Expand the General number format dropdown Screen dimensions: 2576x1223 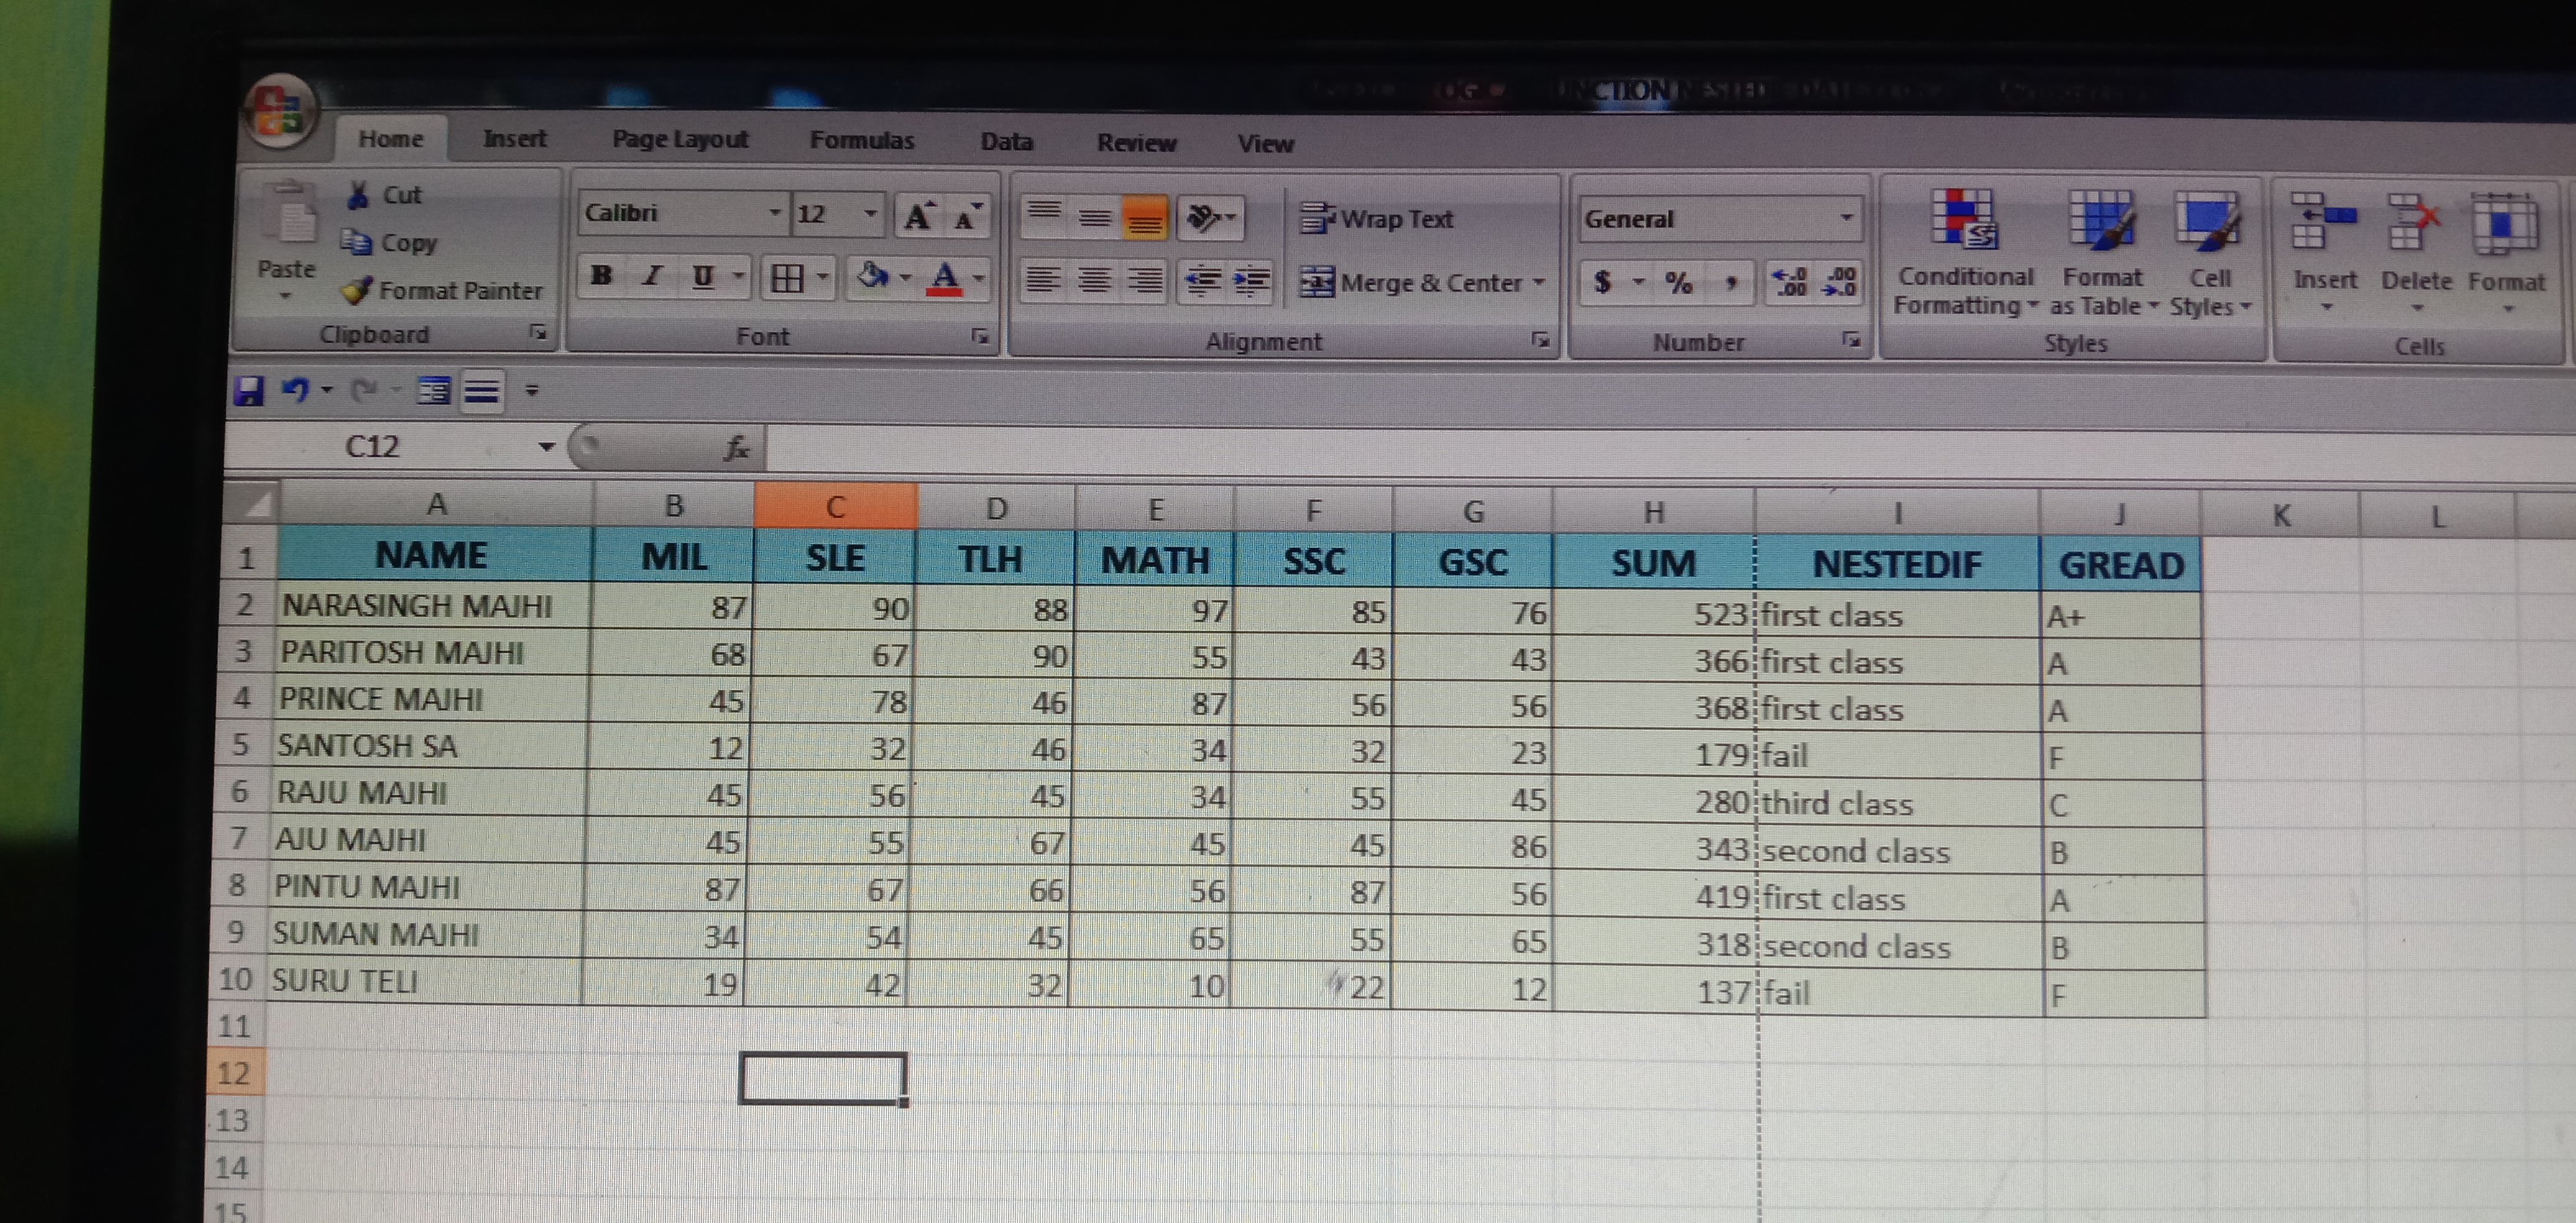point(1846,218)
